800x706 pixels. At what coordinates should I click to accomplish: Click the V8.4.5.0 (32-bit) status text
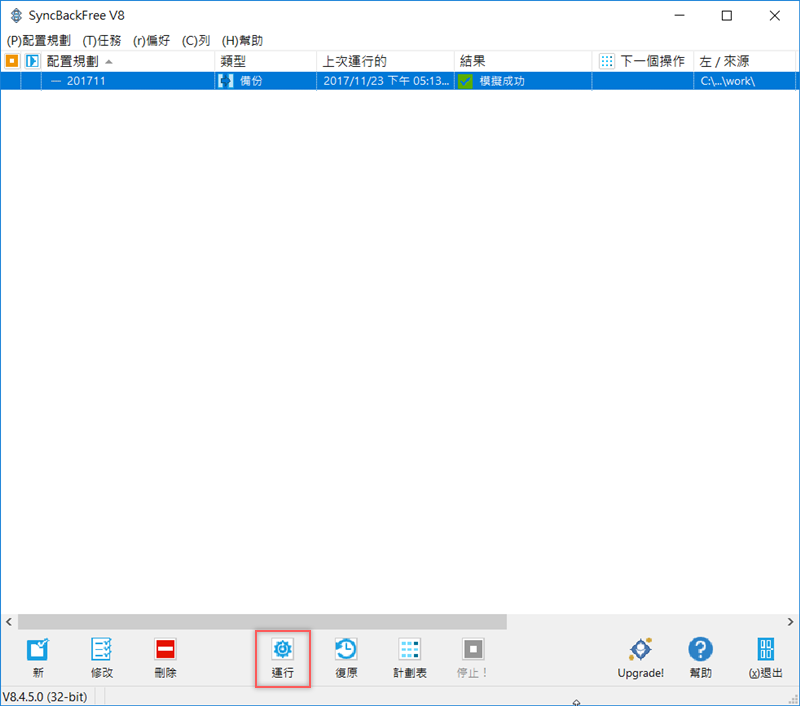(x=45, y=697)
